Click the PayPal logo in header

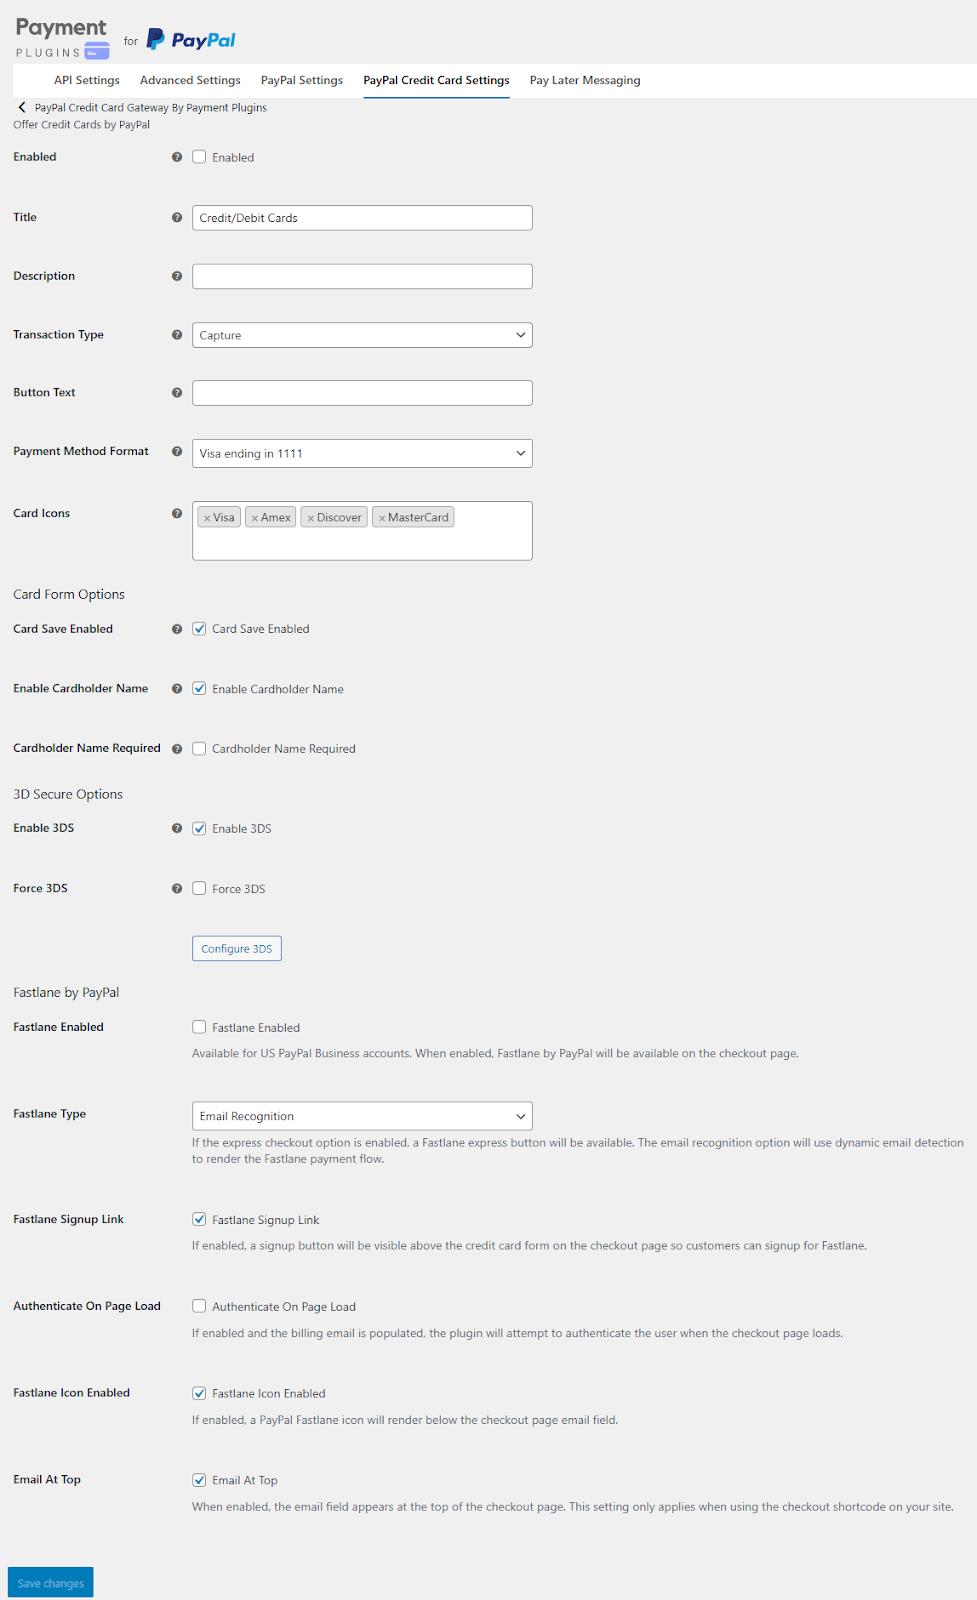coord(191,39)
